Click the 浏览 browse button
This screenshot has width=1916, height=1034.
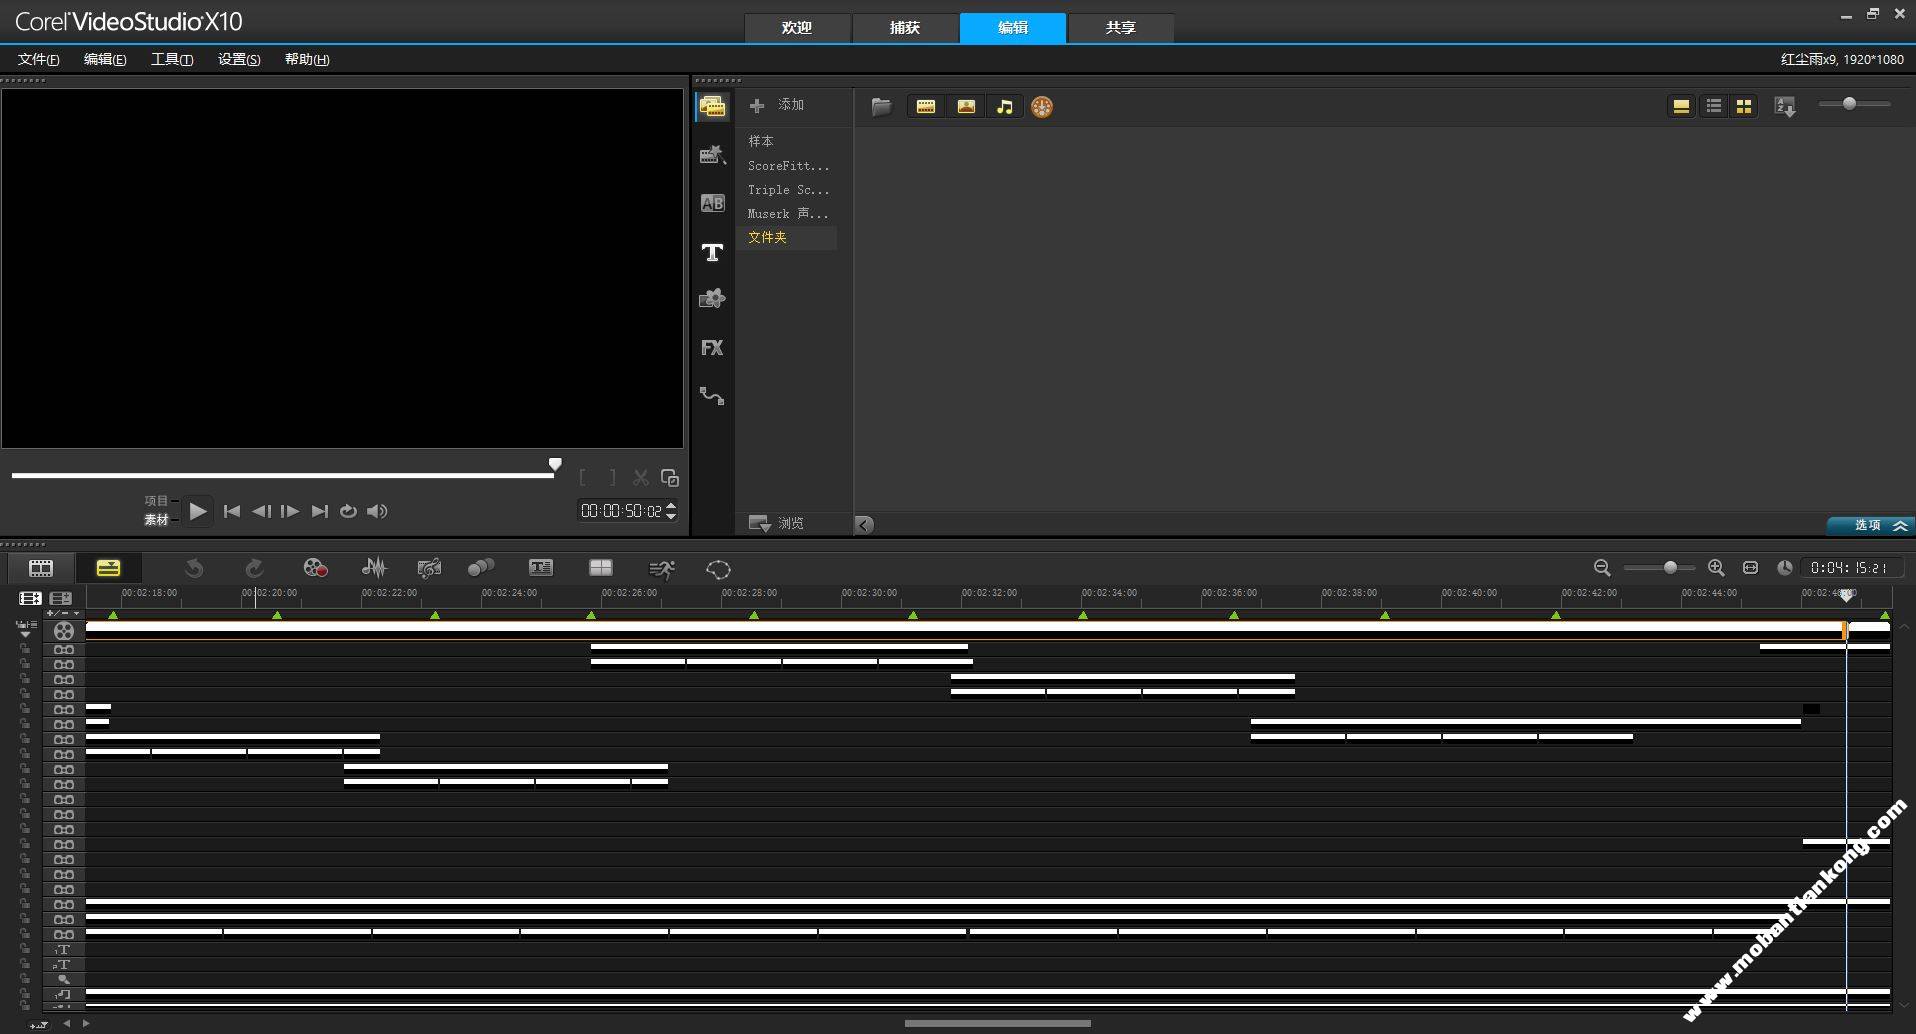point(777,523)
